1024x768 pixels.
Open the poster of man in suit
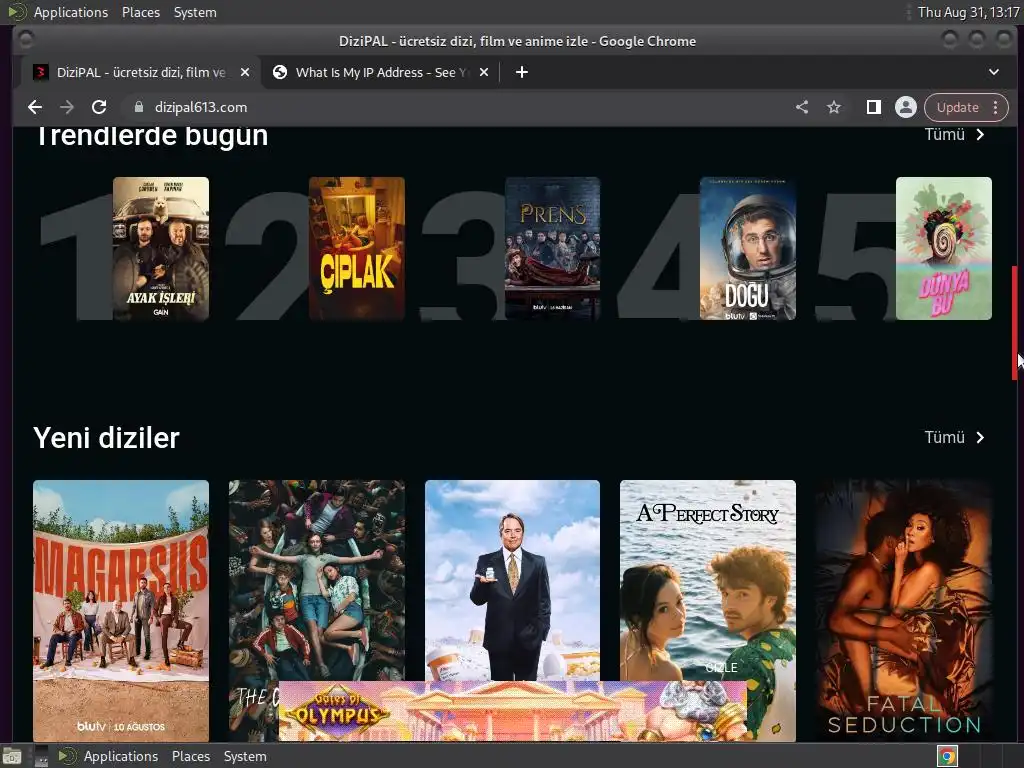(512, 581)
